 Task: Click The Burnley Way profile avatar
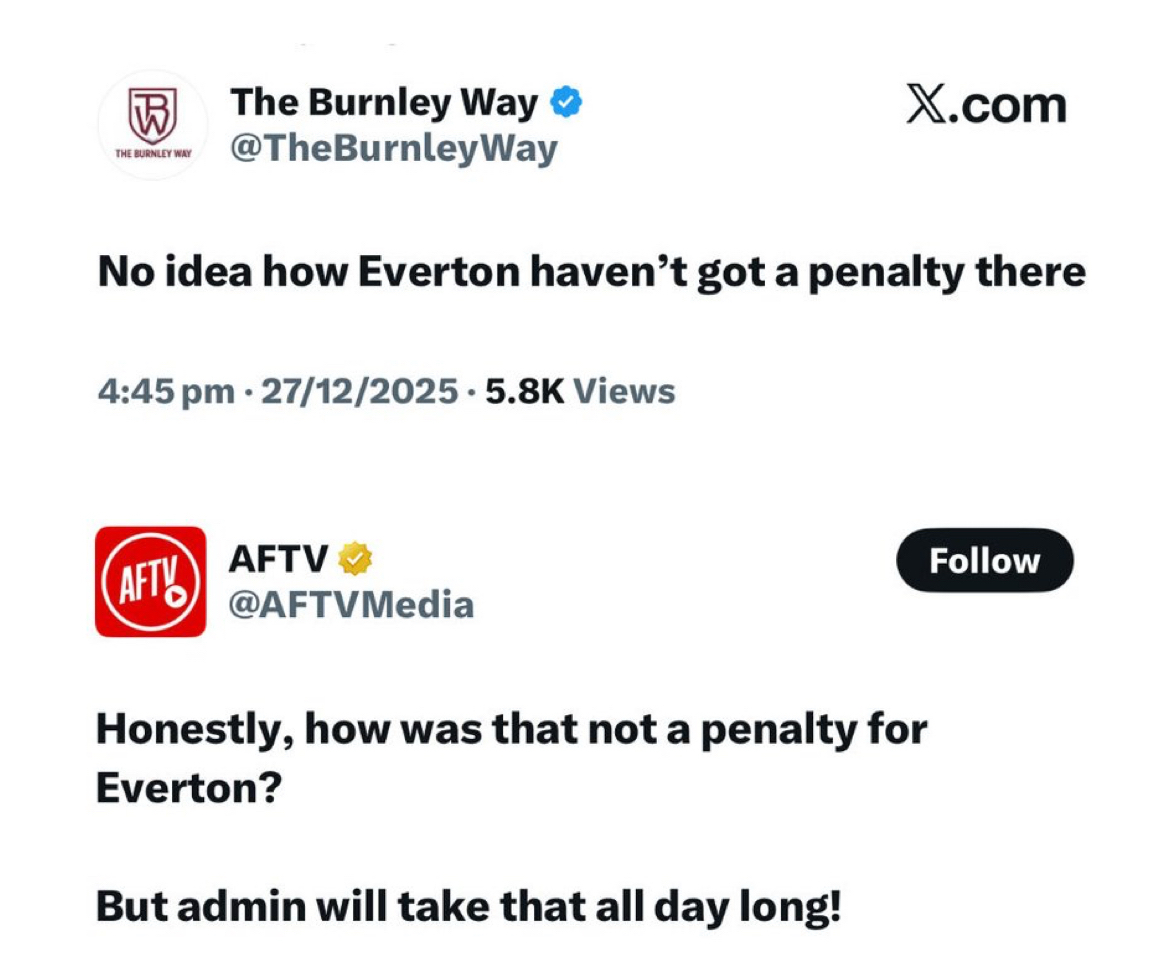point(152,124)
